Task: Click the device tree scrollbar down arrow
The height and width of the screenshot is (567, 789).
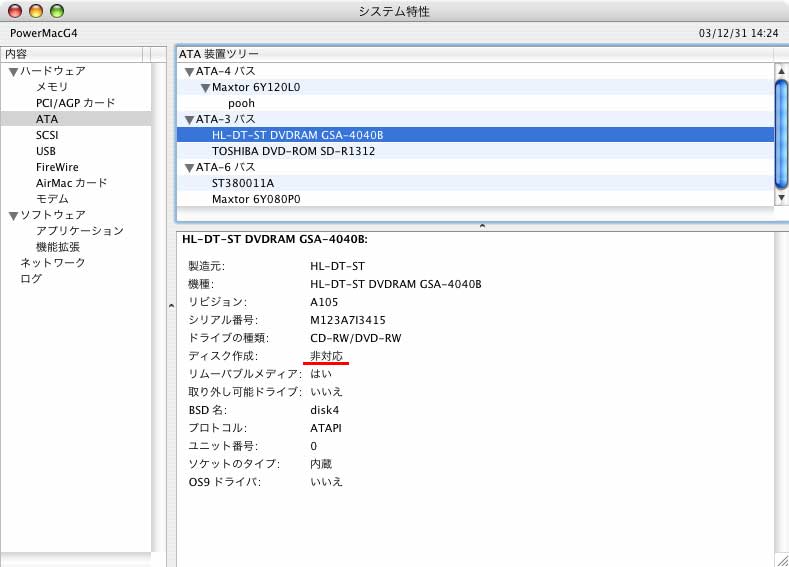Action: click(x=782, y=198)
